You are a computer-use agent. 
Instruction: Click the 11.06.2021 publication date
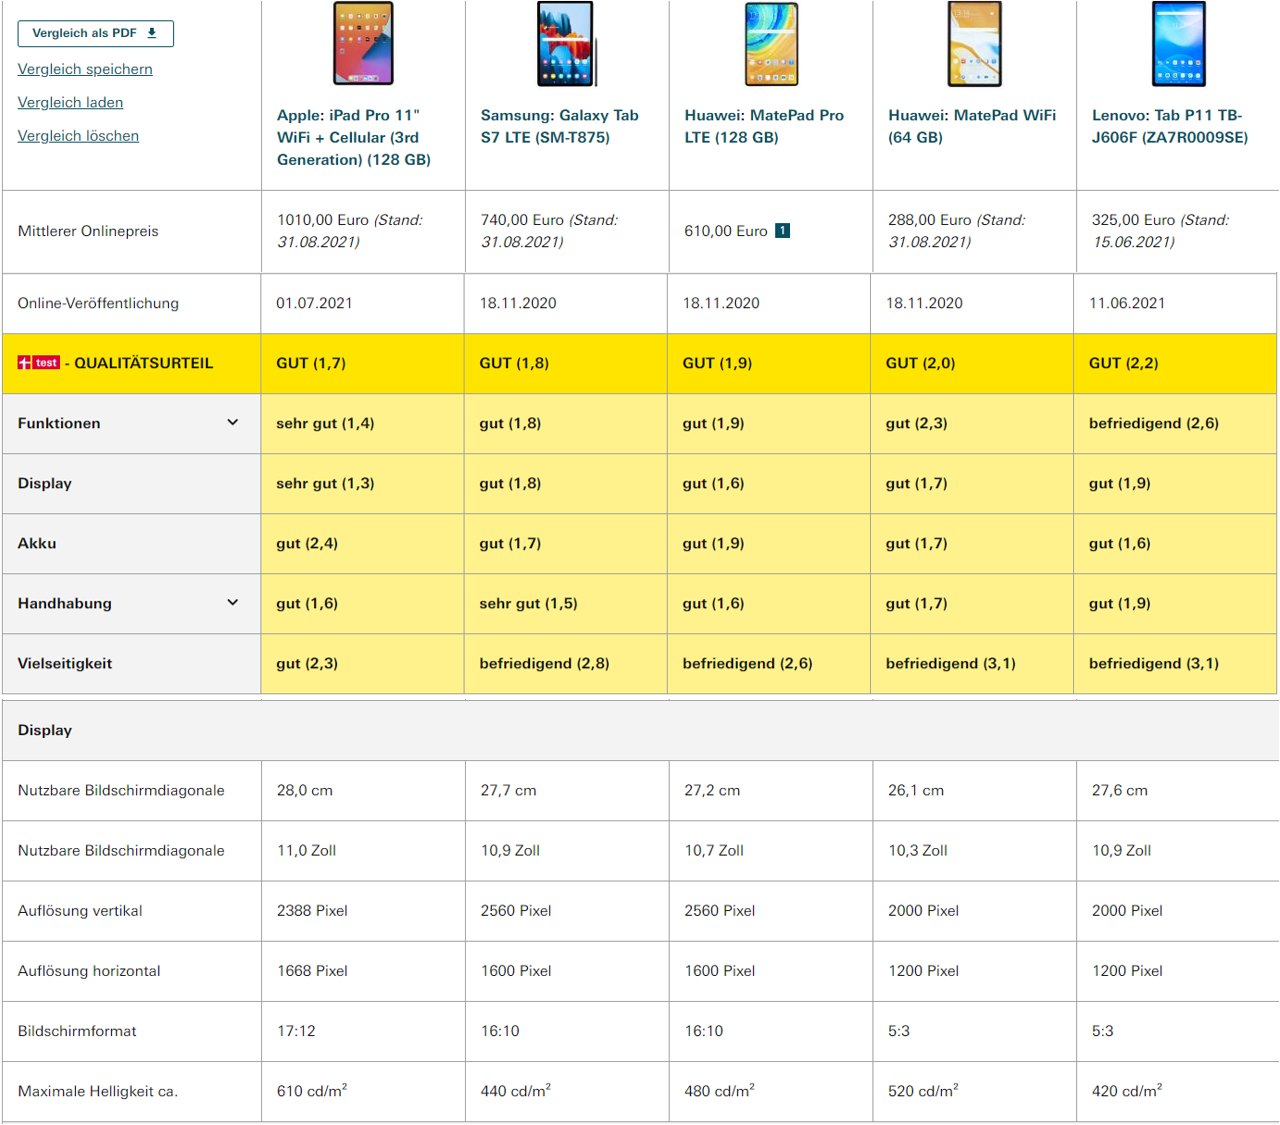point(1127,303)
